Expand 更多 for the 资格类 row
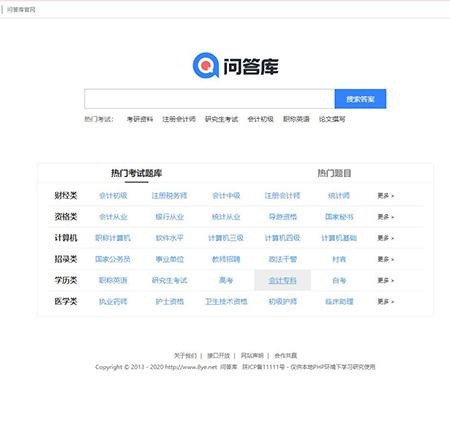Image resolution: width=450 pixels, height=434 pixels. [x=385, y=217]
